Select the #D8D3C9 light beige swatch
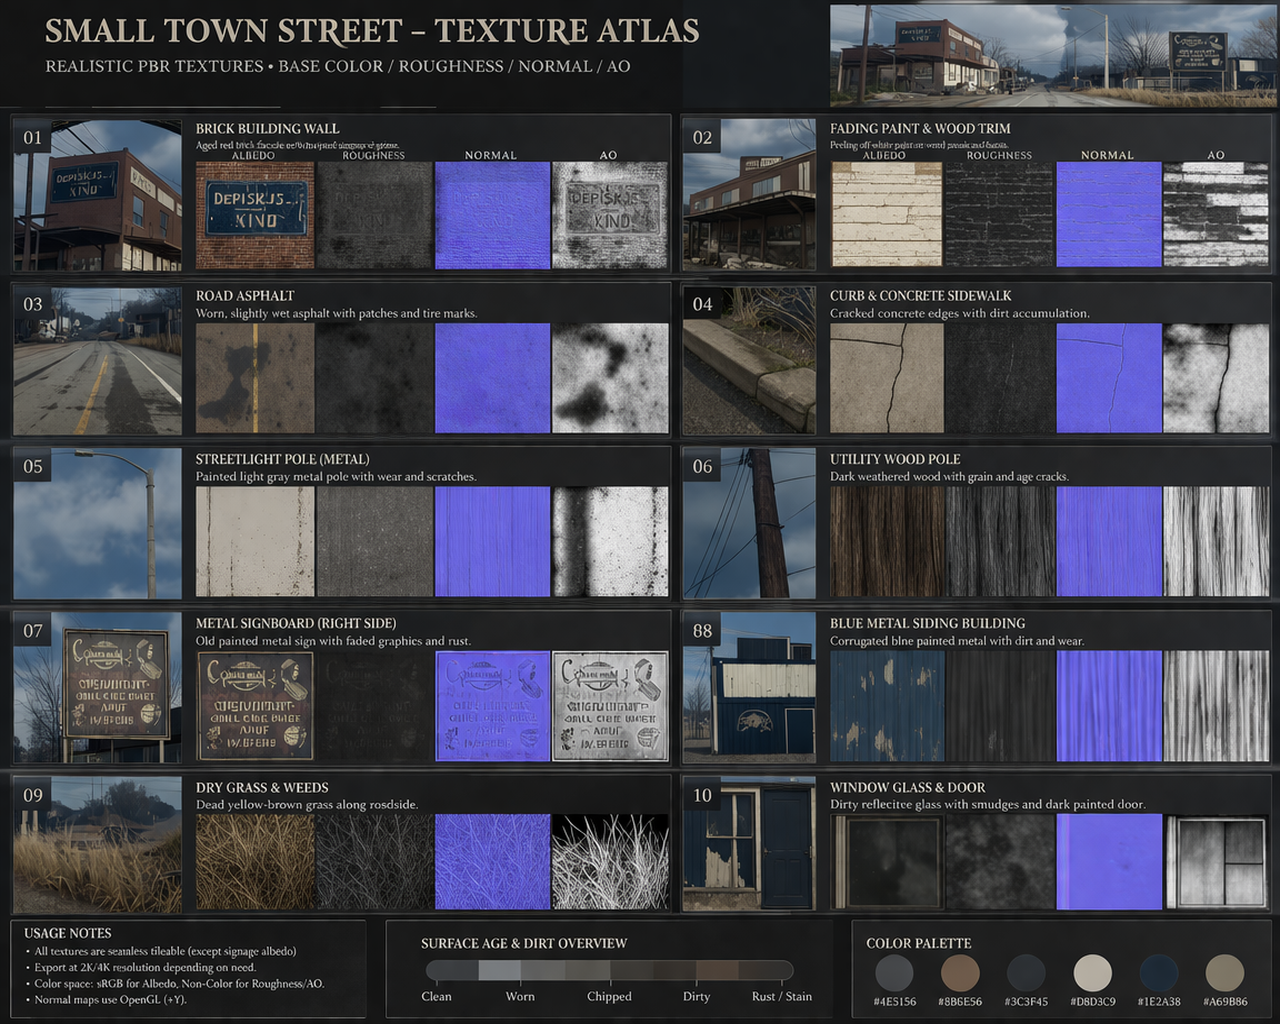 [x=1092, y=972]
